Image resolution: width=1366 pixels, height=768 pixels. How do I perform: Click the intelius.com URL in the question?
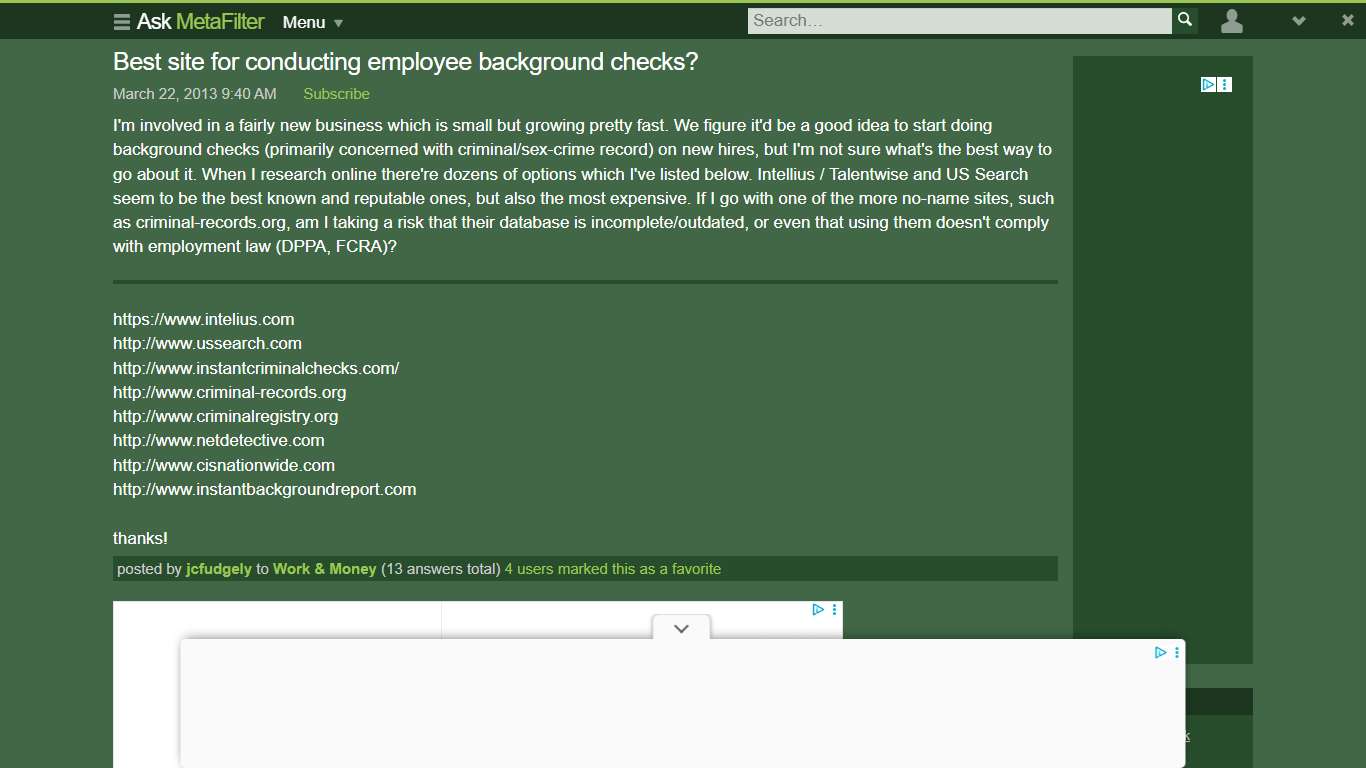204,319
